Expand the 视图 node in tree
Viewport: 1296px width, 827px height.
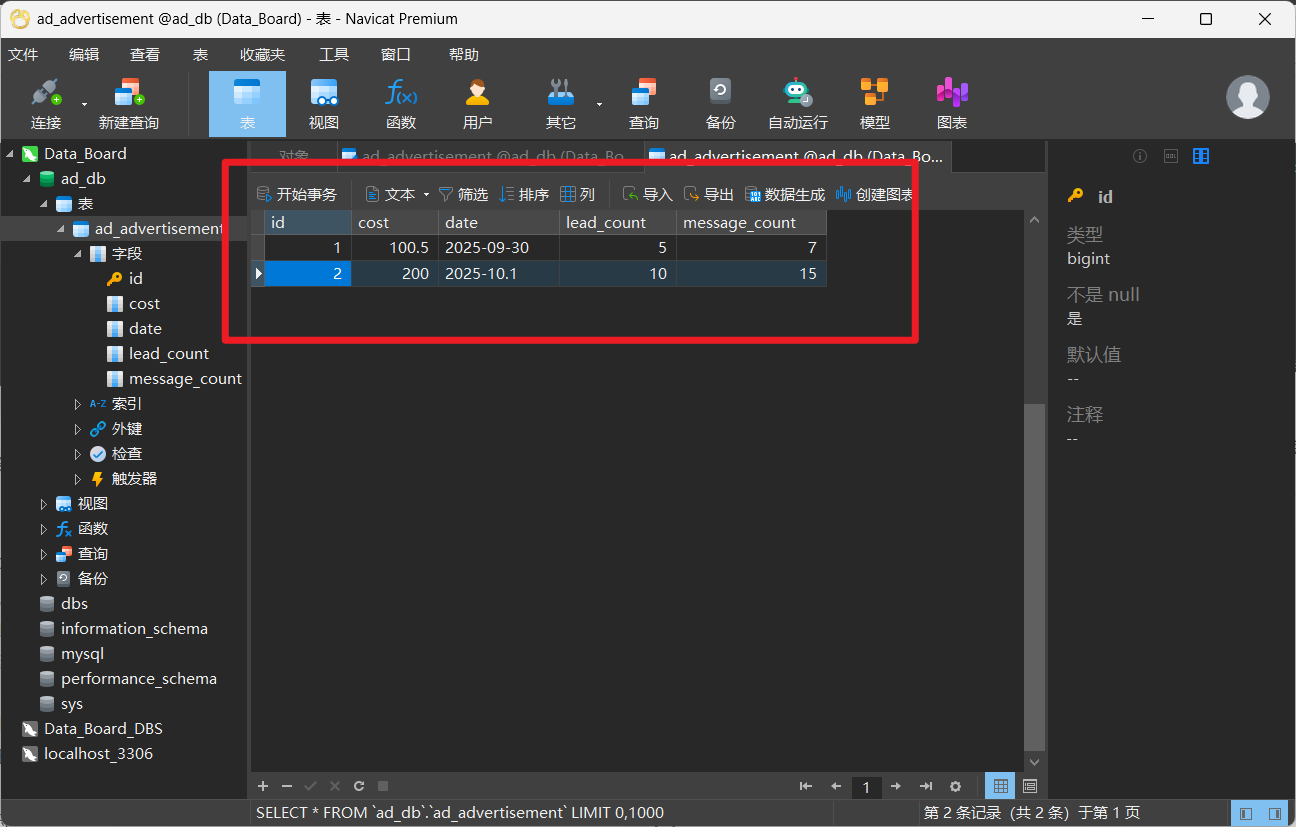tap(43, 503)
